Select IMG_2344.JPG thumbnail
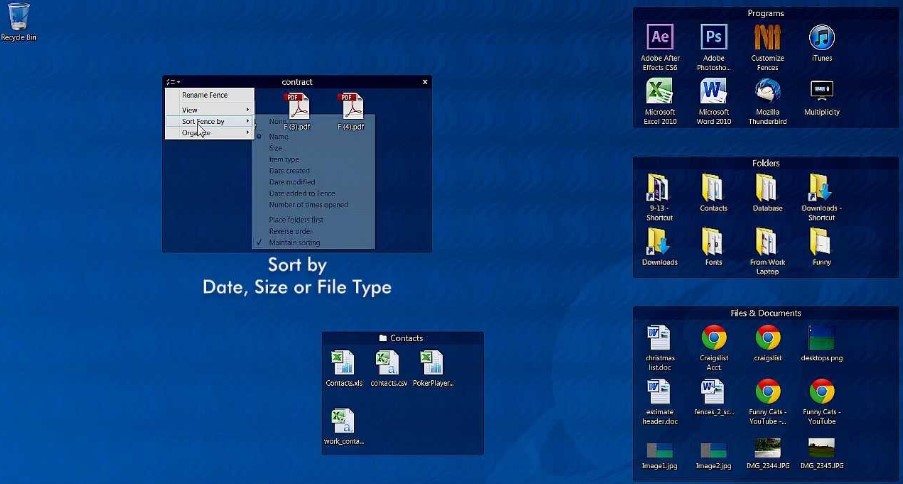The height and width of the screenshot is (484, 903). click(768, 448)
